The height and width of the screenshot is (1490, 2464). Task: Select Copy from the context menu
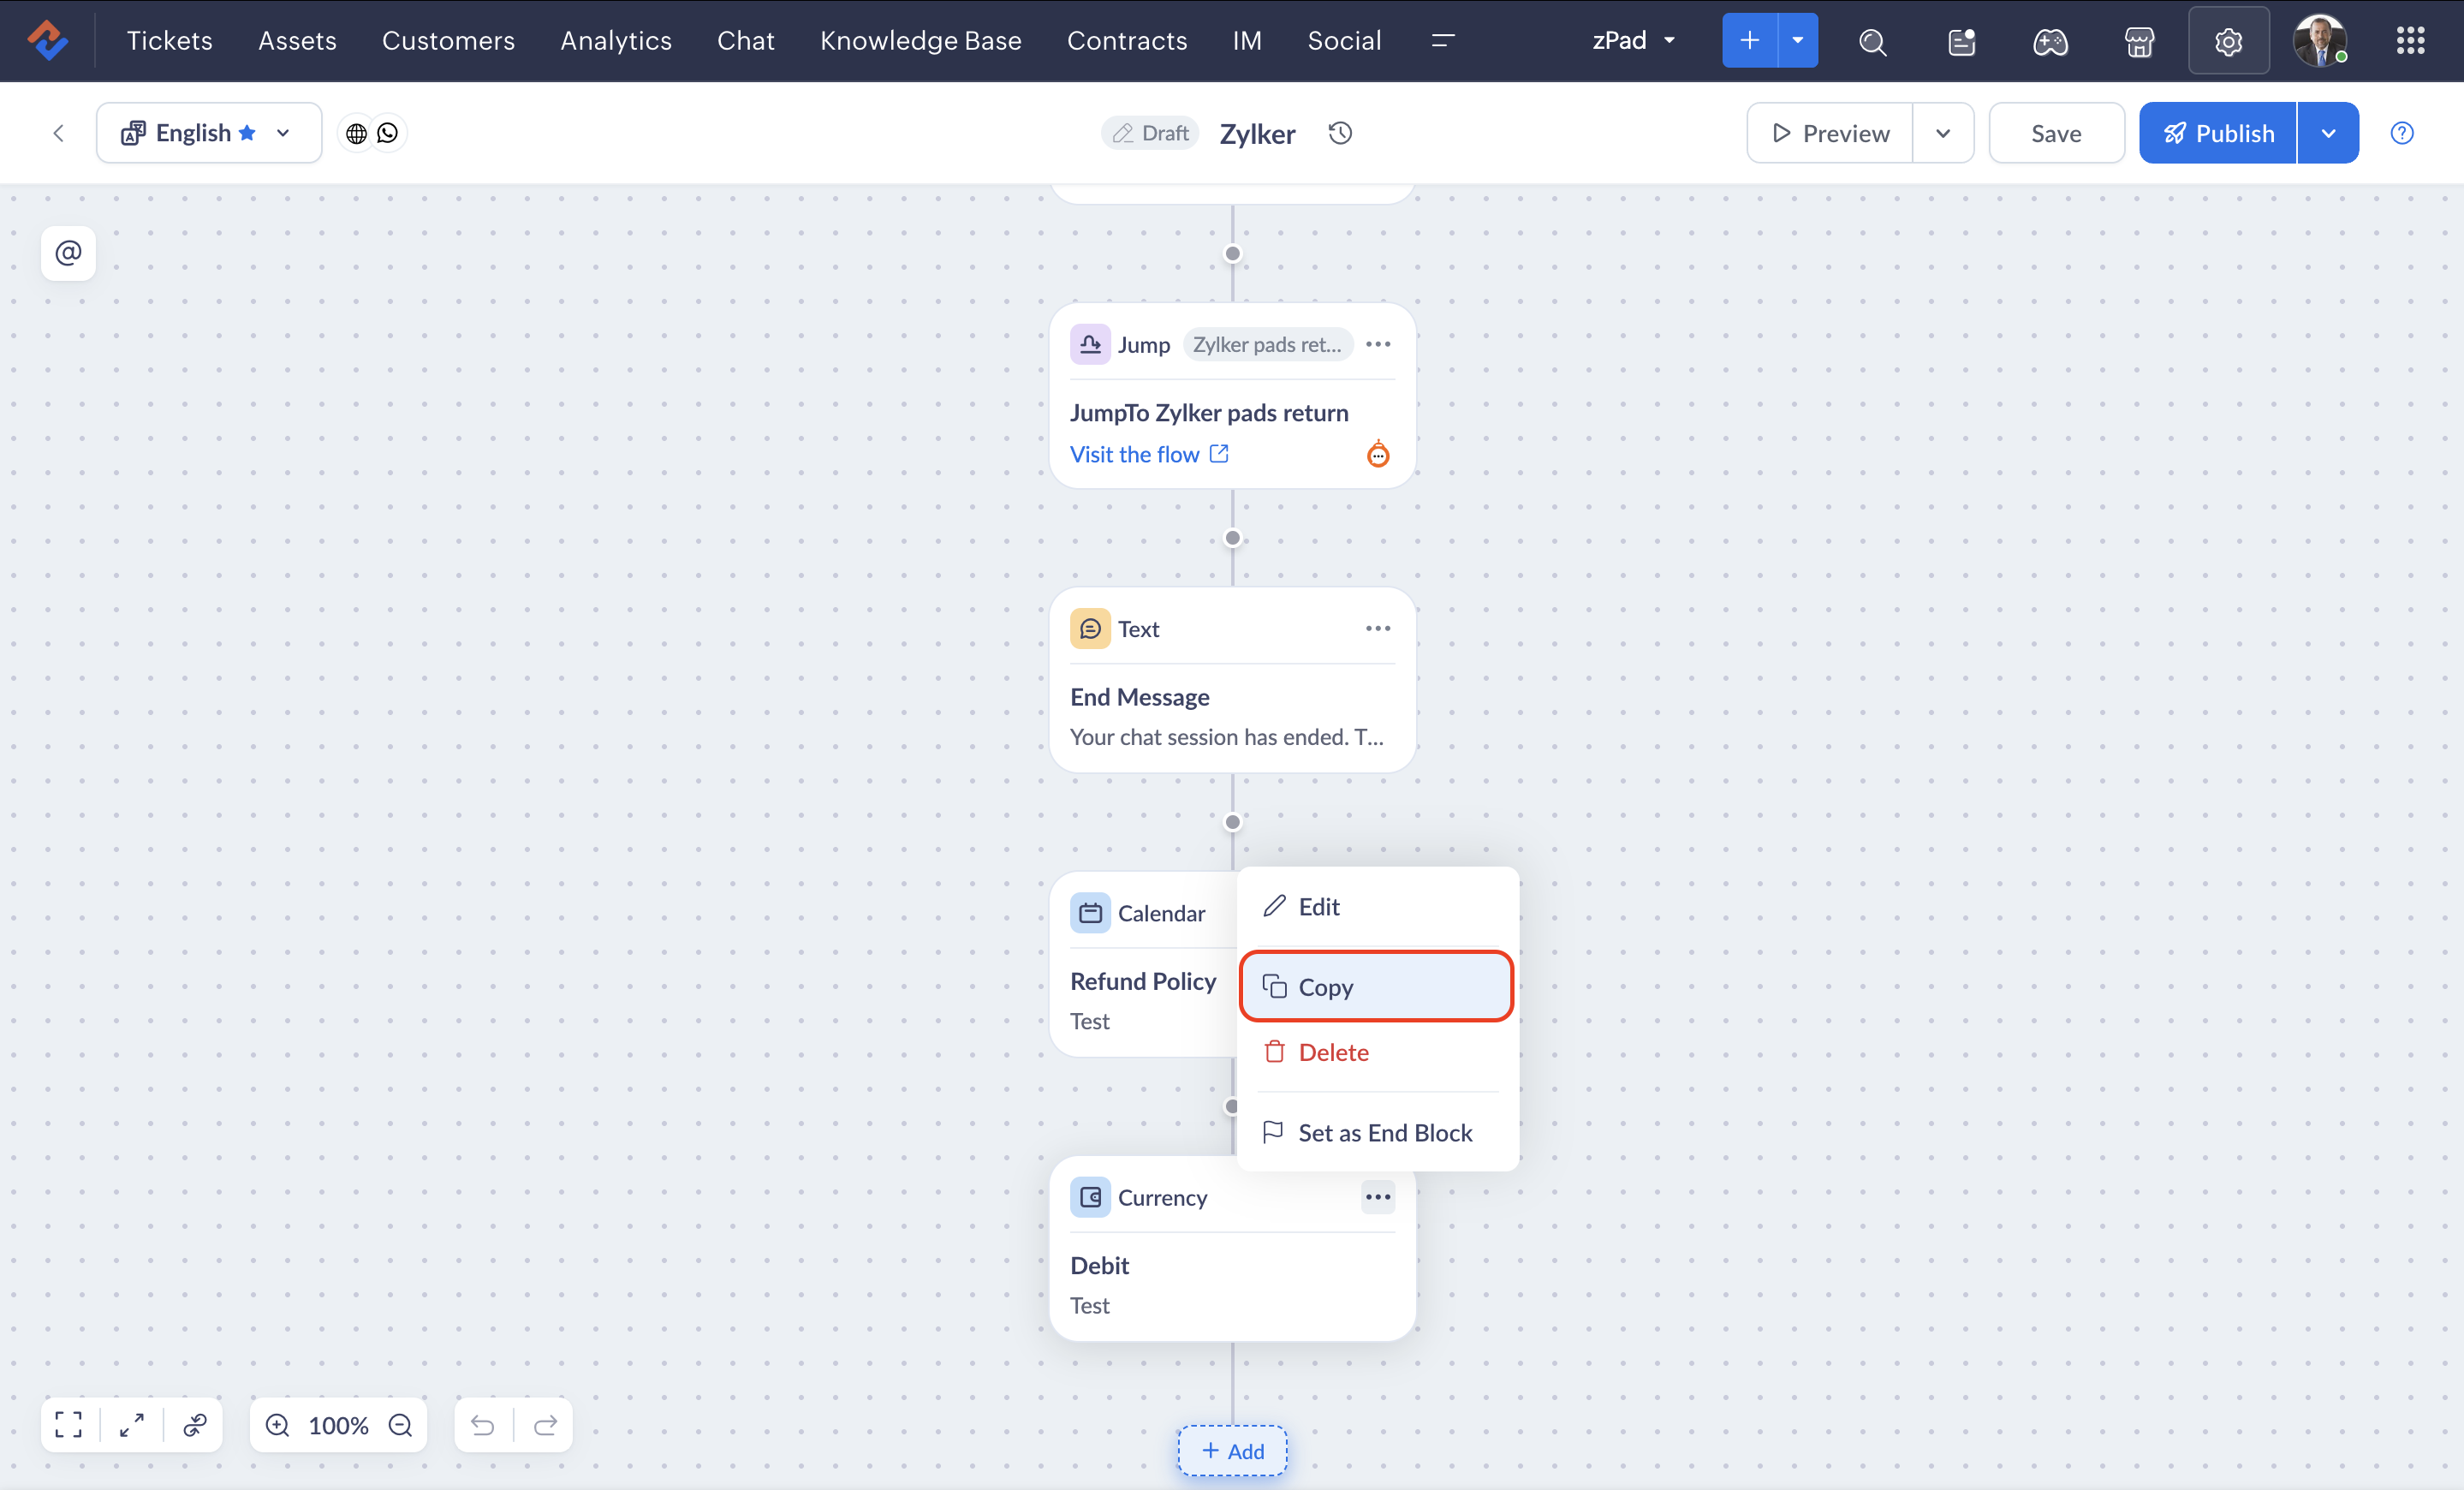(x=1375, y=986)
